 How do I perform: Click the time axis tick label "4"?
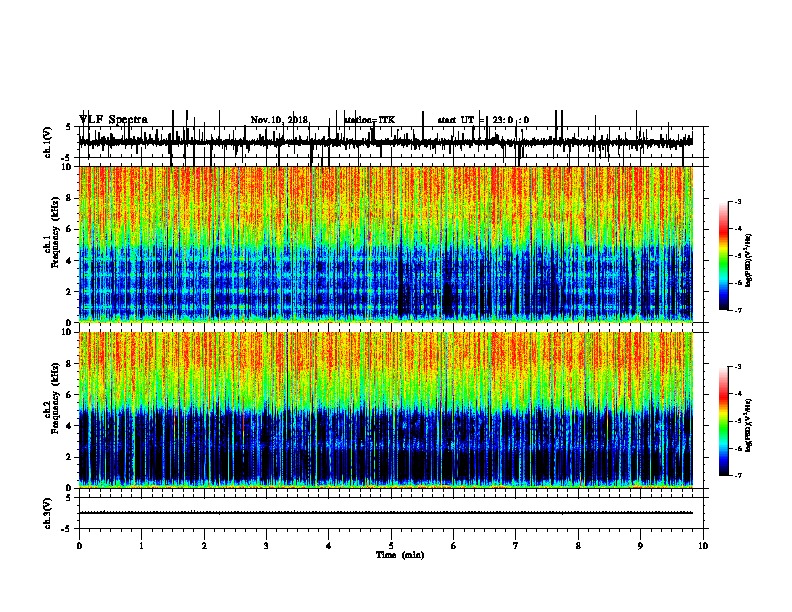click(329, 546)
